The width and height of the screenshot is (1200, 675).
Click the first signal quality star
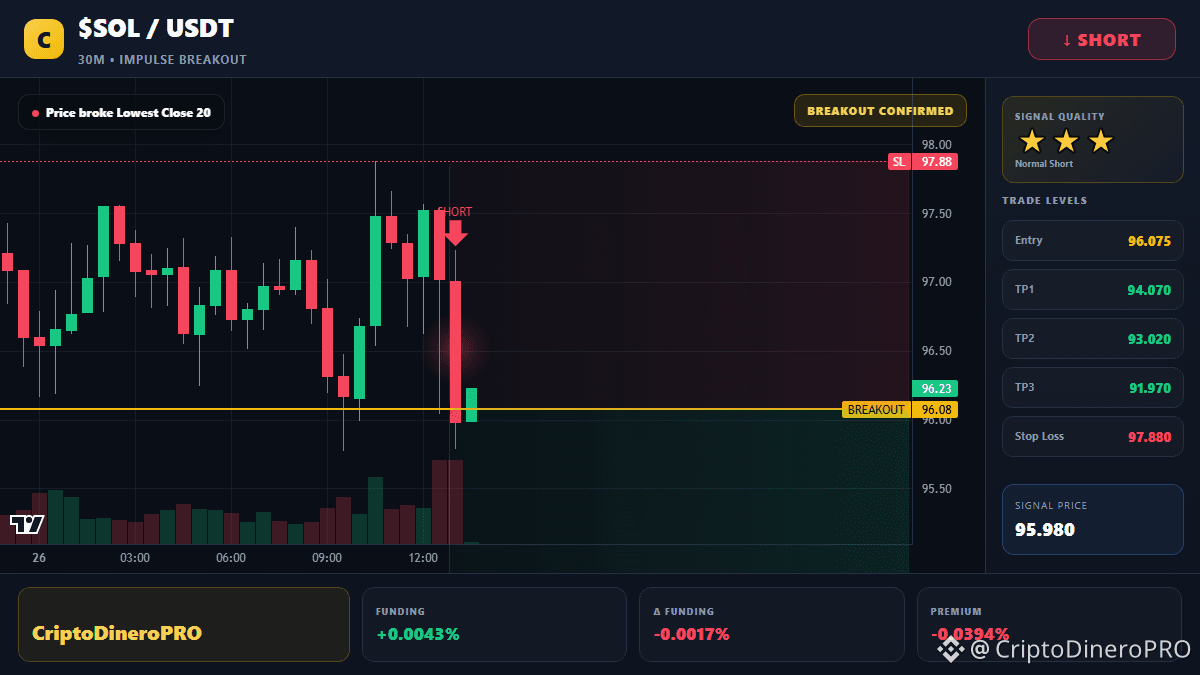pyautogui.click(x=1031, y=141)
